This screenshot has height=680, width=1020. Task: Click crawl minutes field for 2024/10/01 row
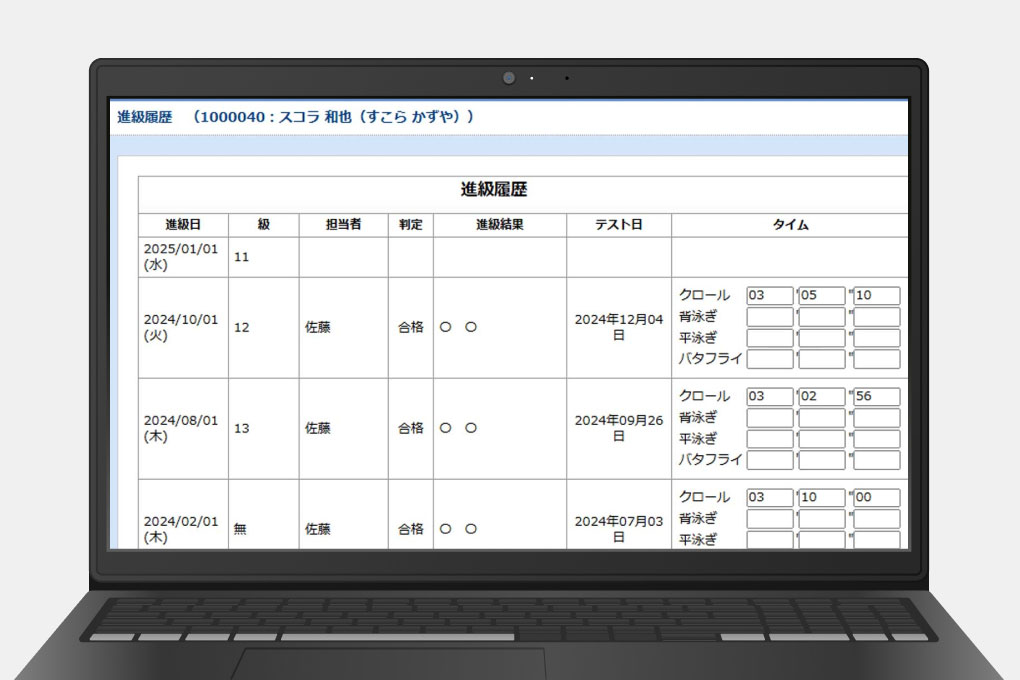(770, 295)
